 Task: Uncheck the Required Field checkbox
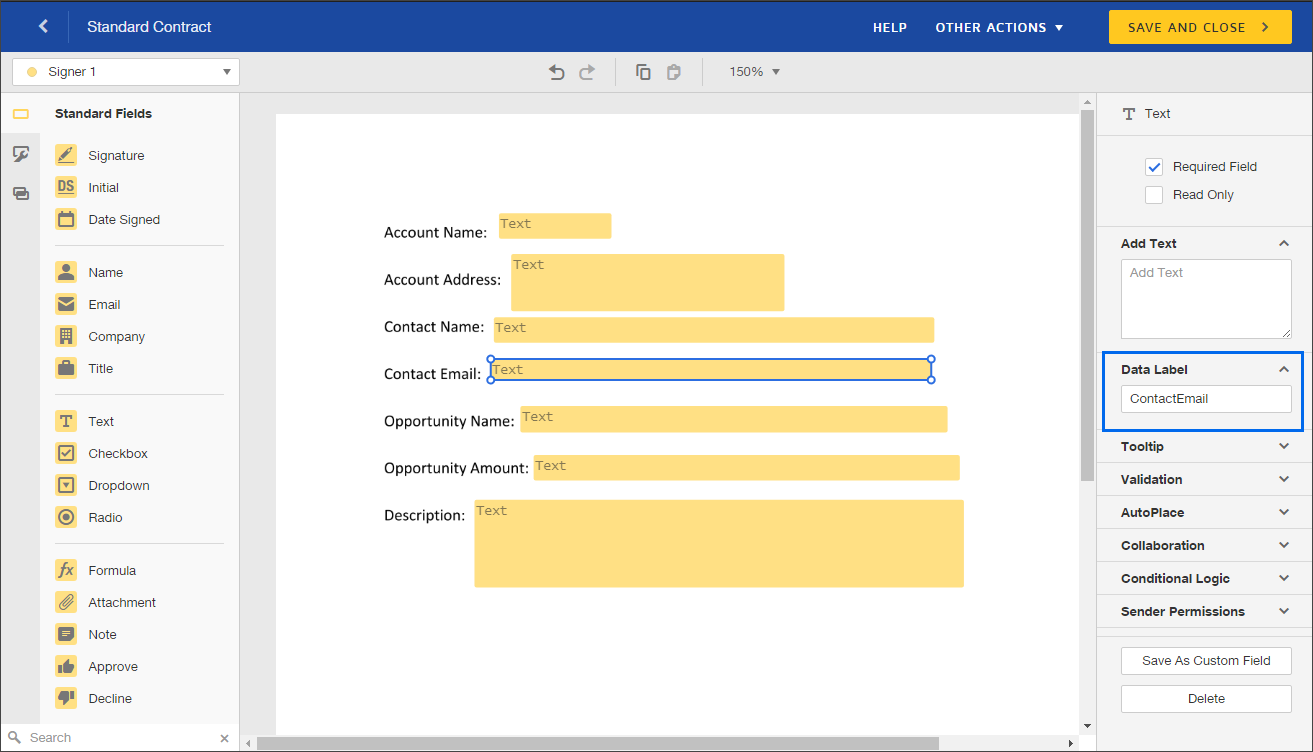tap(1154, 167)
